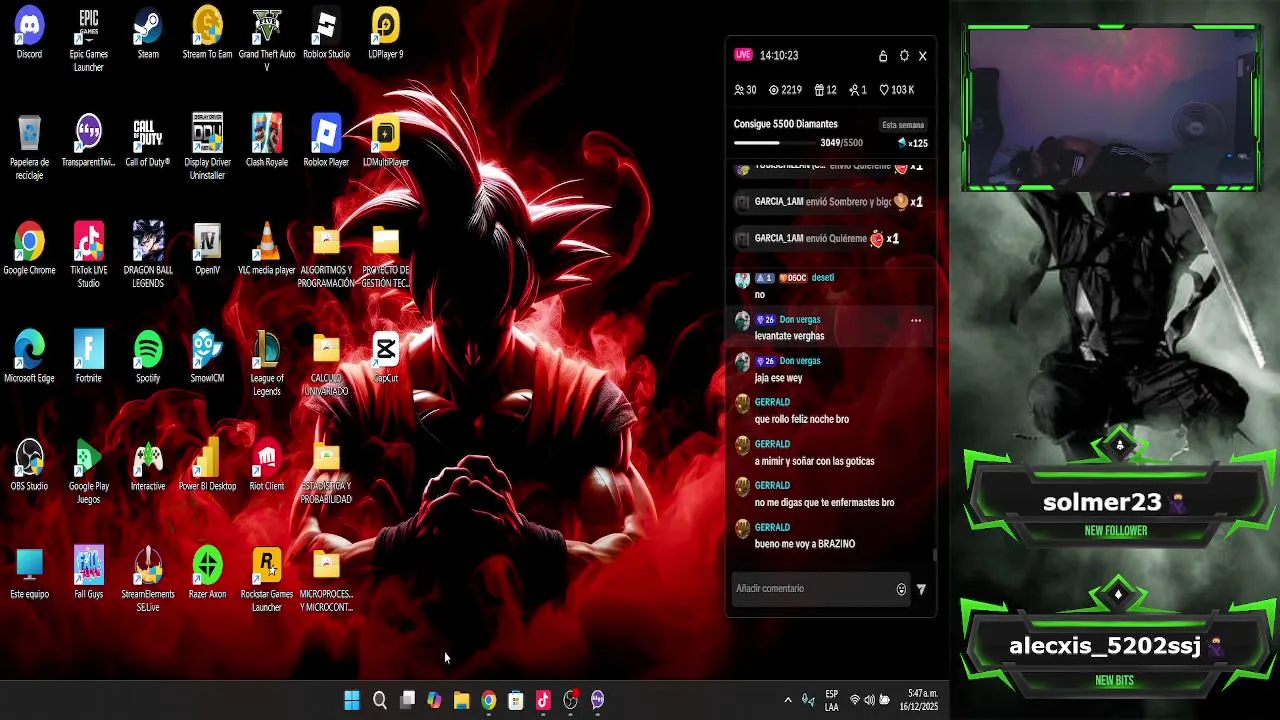Click GERRALD's comment 'bueno me voy a BRAZINO'
This screenshot has height=720, width=1280.
(x=805, y=544)
